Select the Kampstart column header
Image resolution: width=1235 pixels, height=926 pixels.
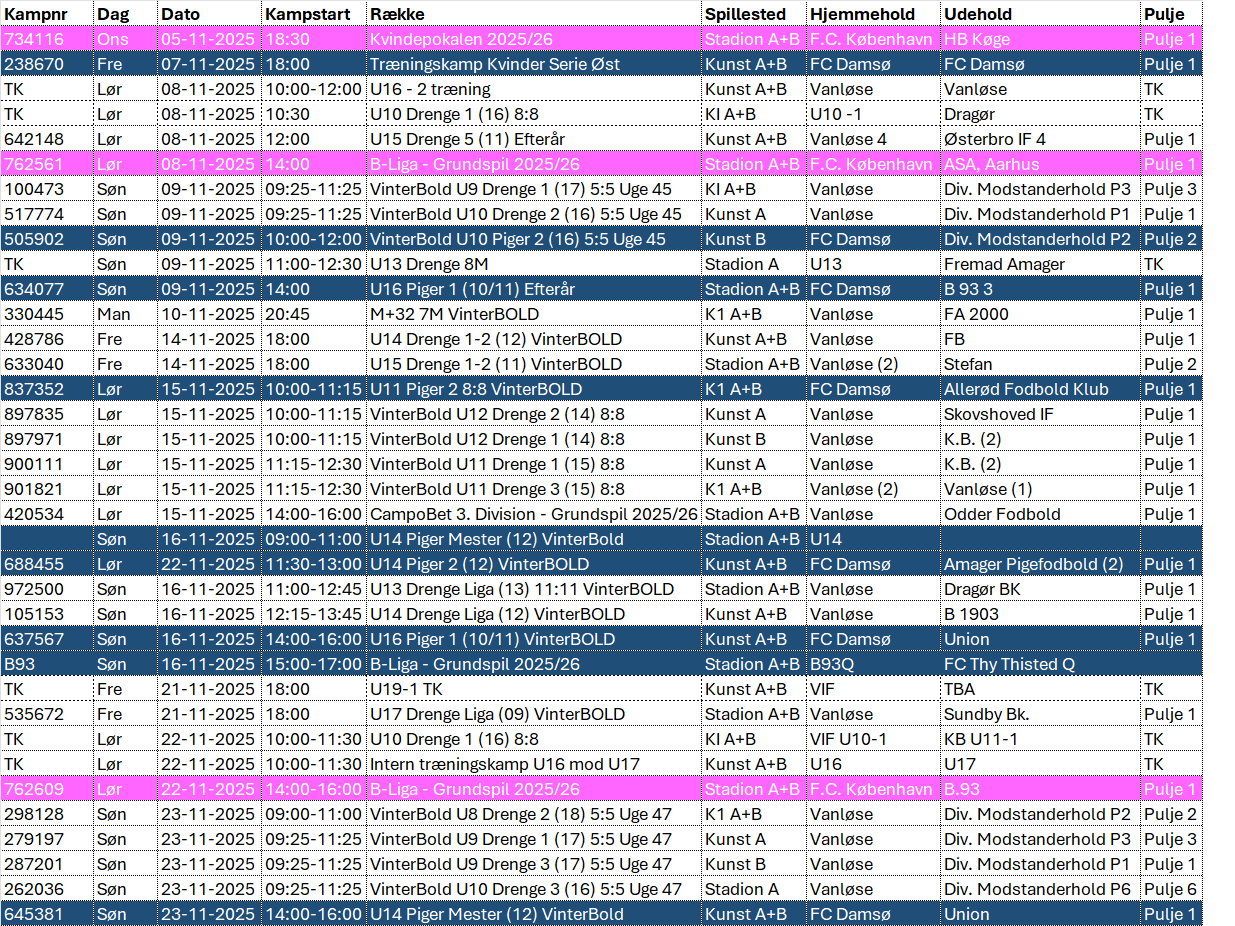coord(306,14)
